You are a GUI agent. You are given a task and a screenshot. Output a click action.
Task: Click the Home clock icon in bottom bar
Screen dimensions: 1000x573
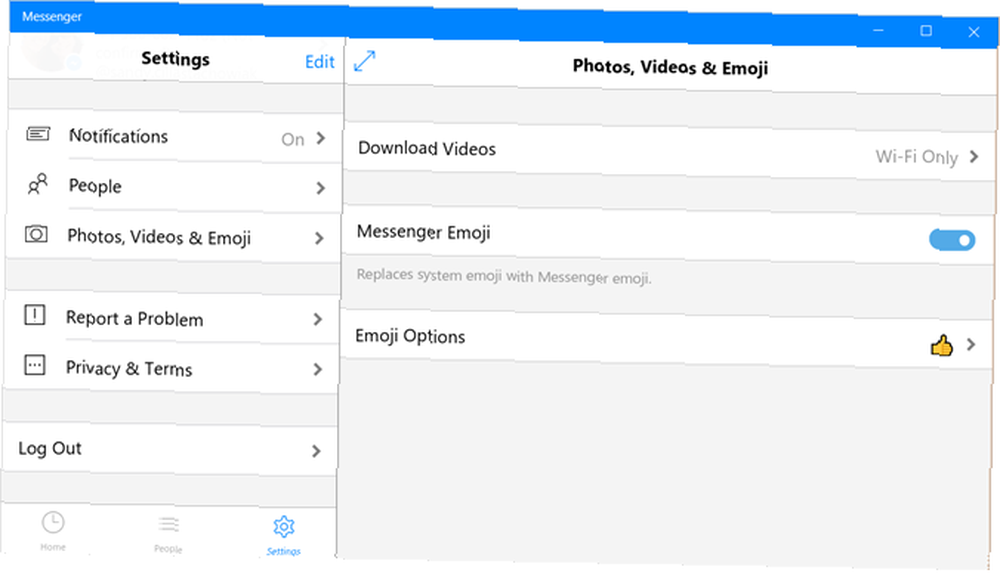(x=53, y=523)
